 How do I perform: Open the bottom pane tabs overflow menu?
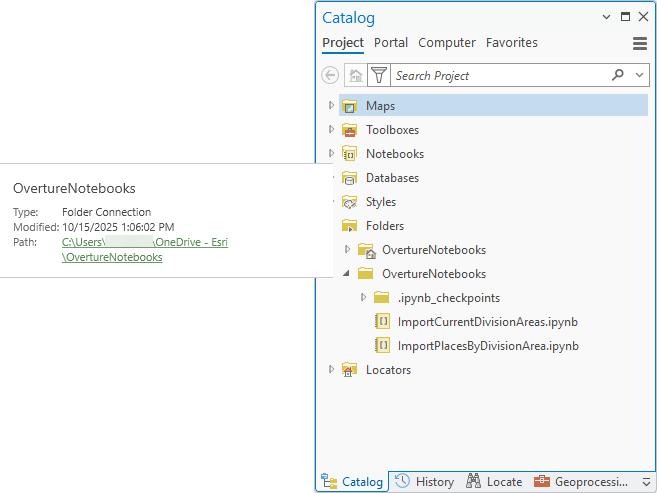(x=647, y=482)
